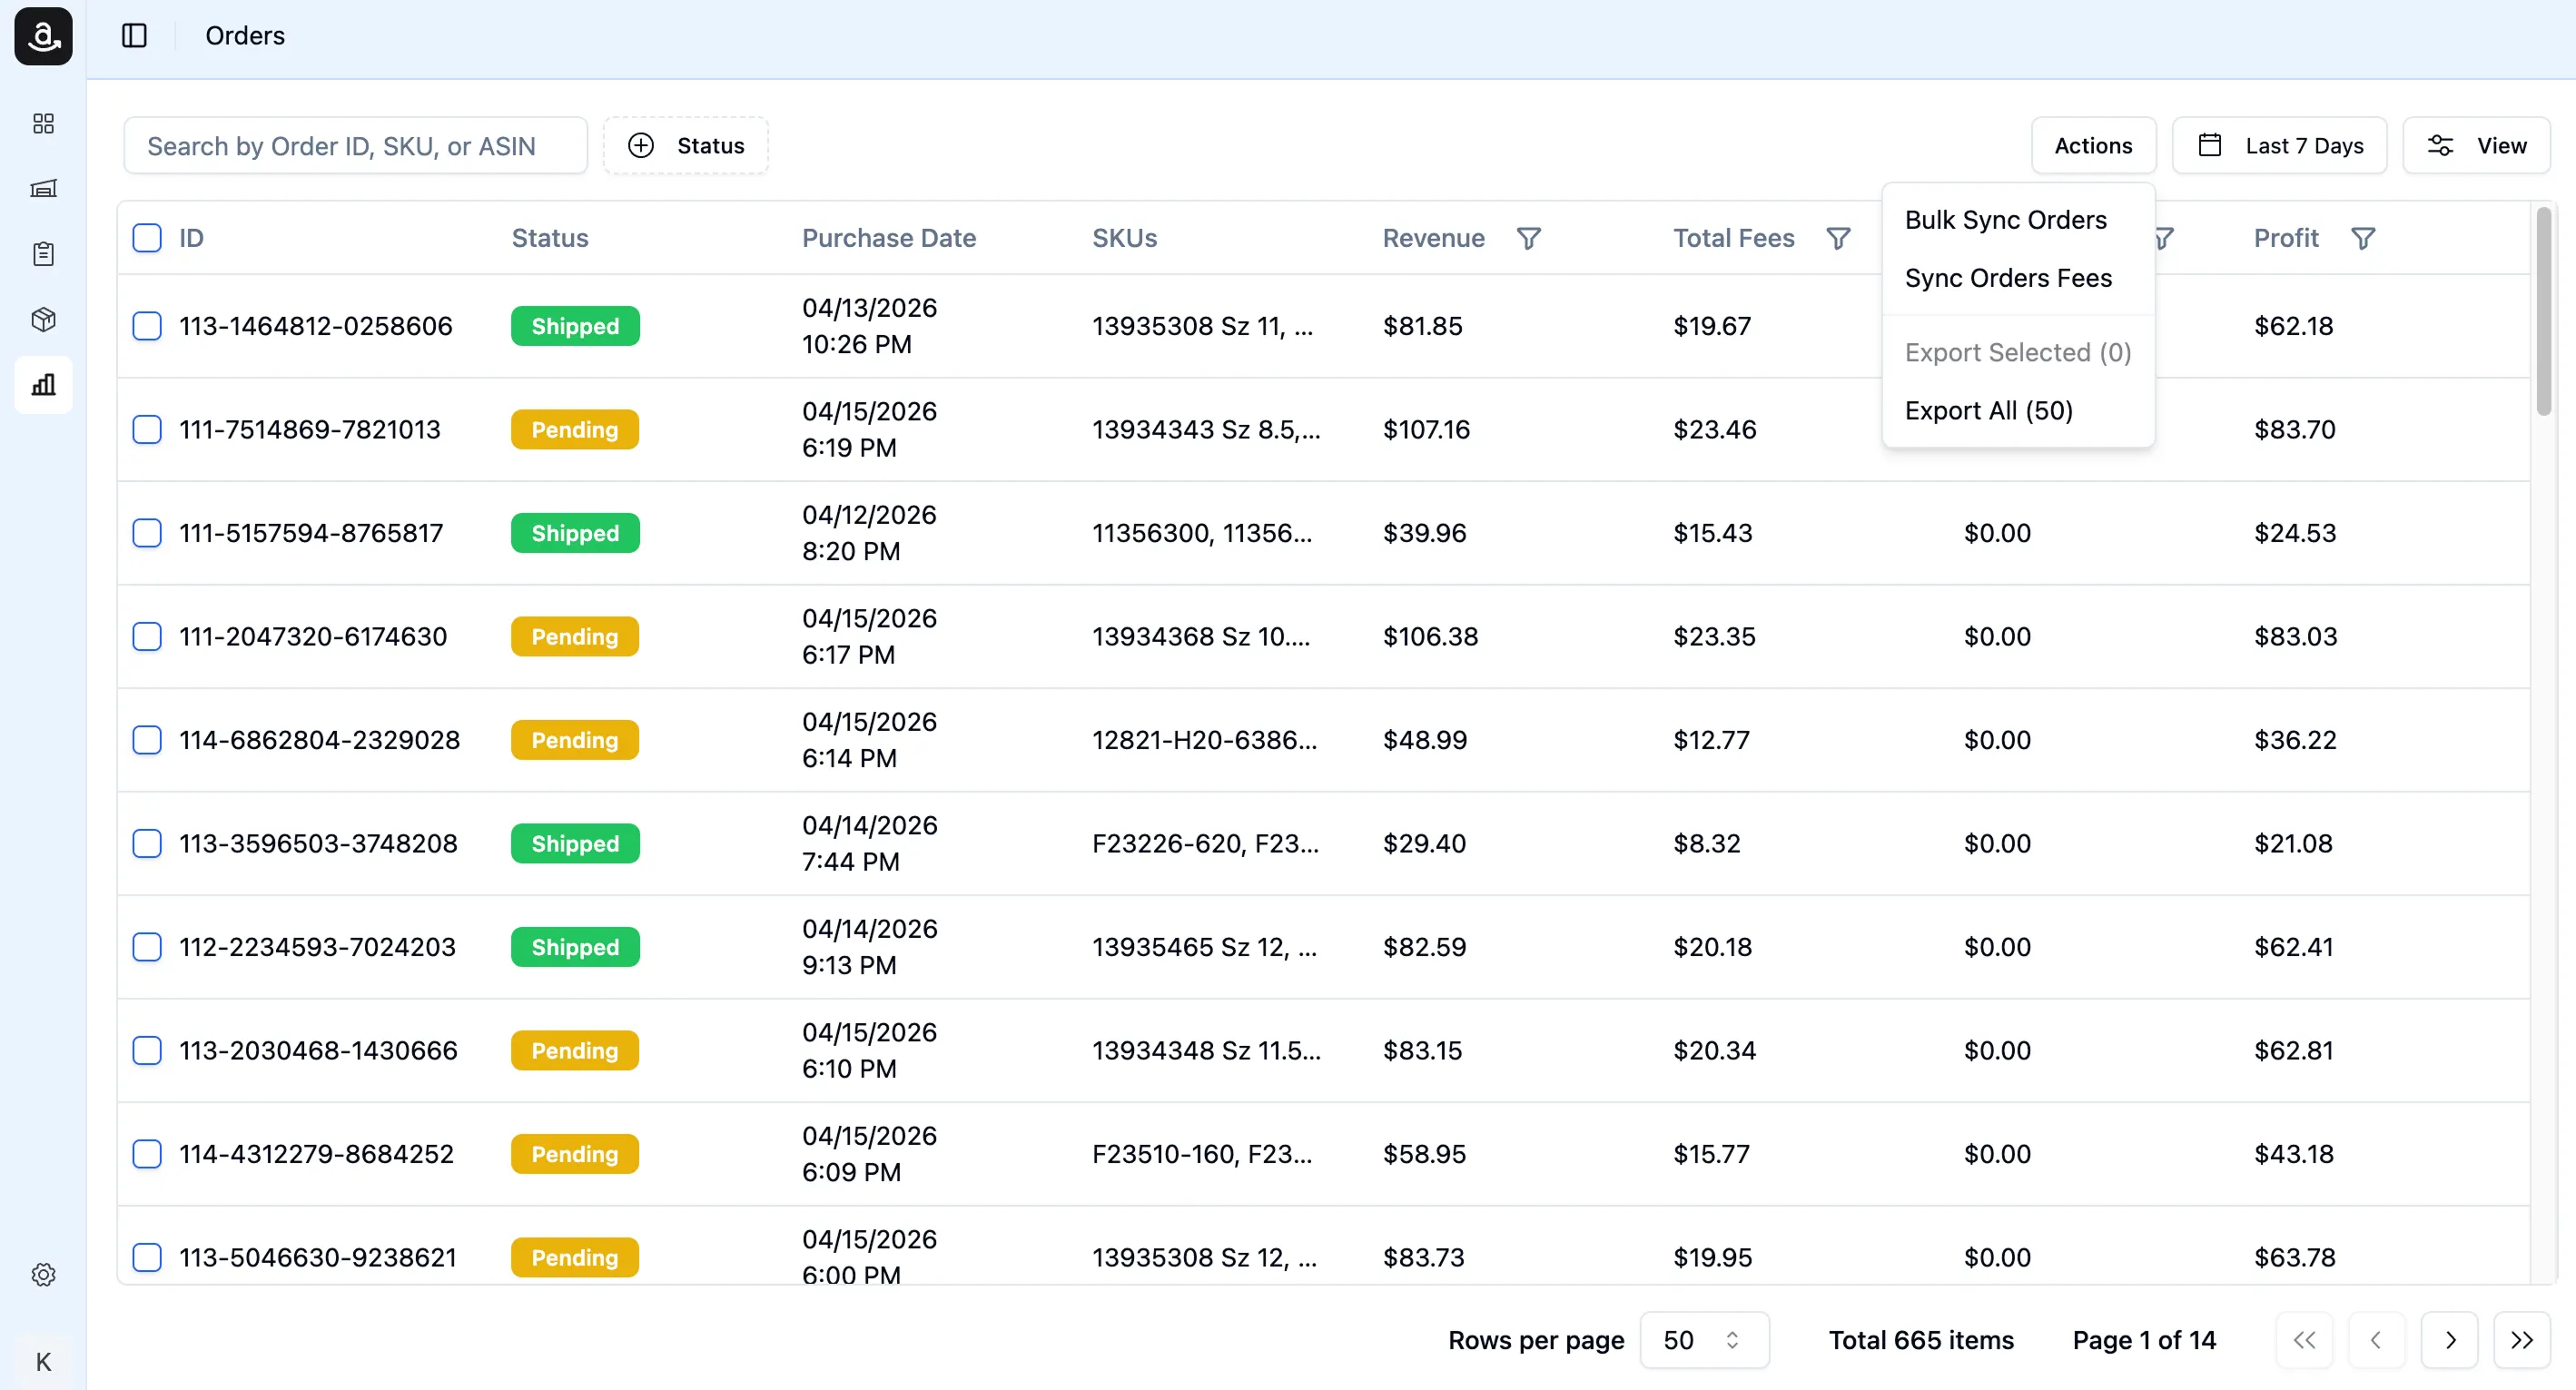
Task: Select order 113-3596503-3748208 checkbox
Action: (147, 843)
